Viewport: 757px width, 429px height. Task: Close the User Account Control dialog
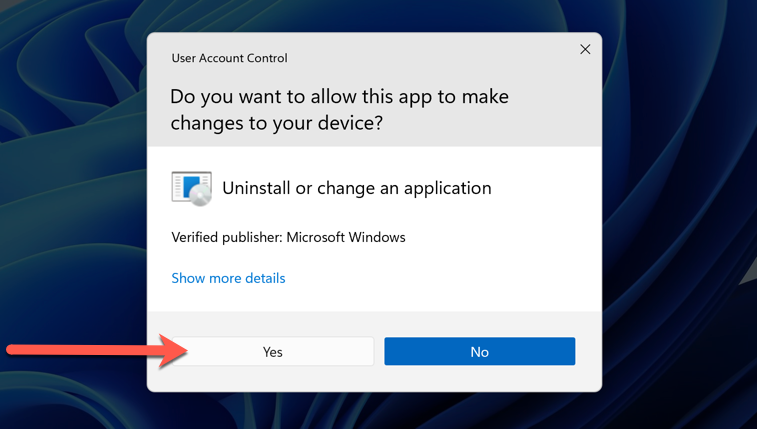pos(585,49)
